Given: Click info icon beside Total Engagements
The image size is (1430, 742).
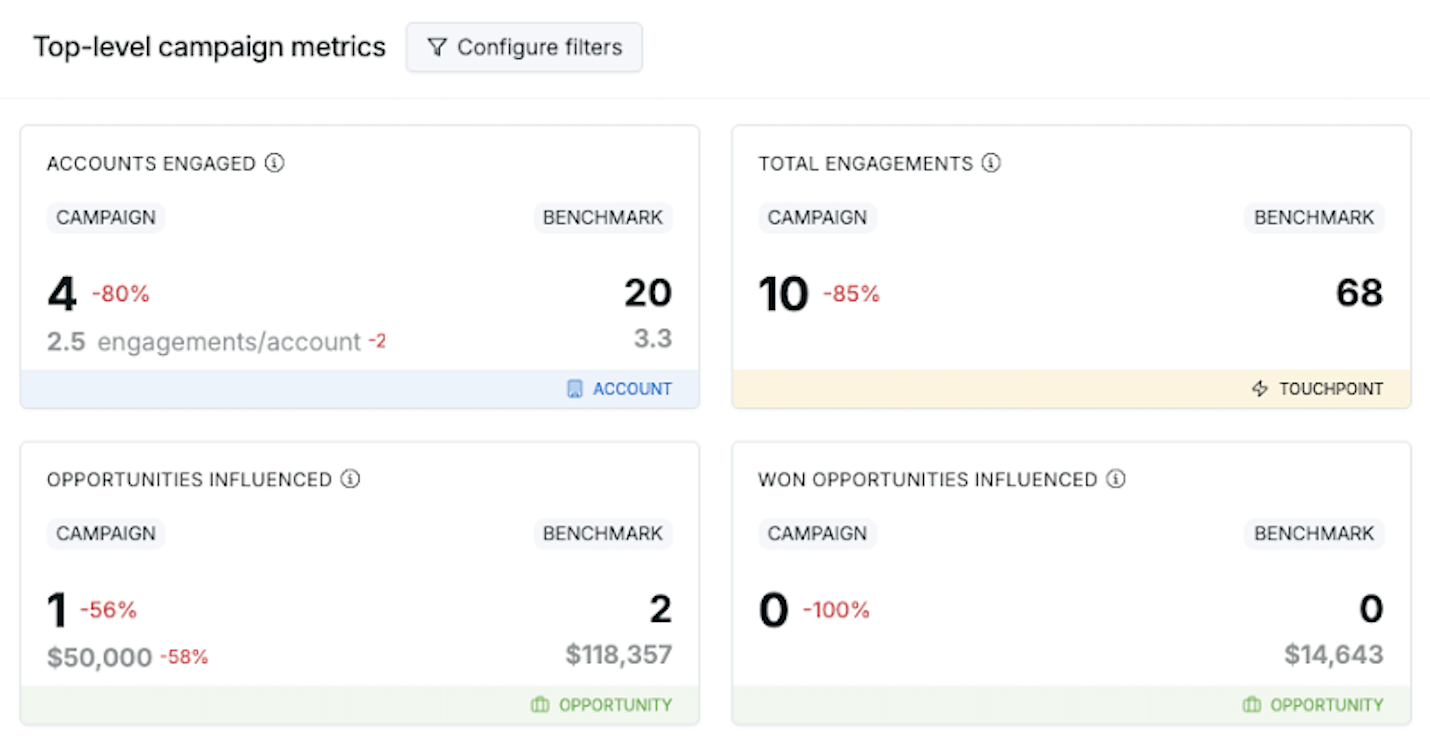Looking at the screenshot, I should coord(991,163).
